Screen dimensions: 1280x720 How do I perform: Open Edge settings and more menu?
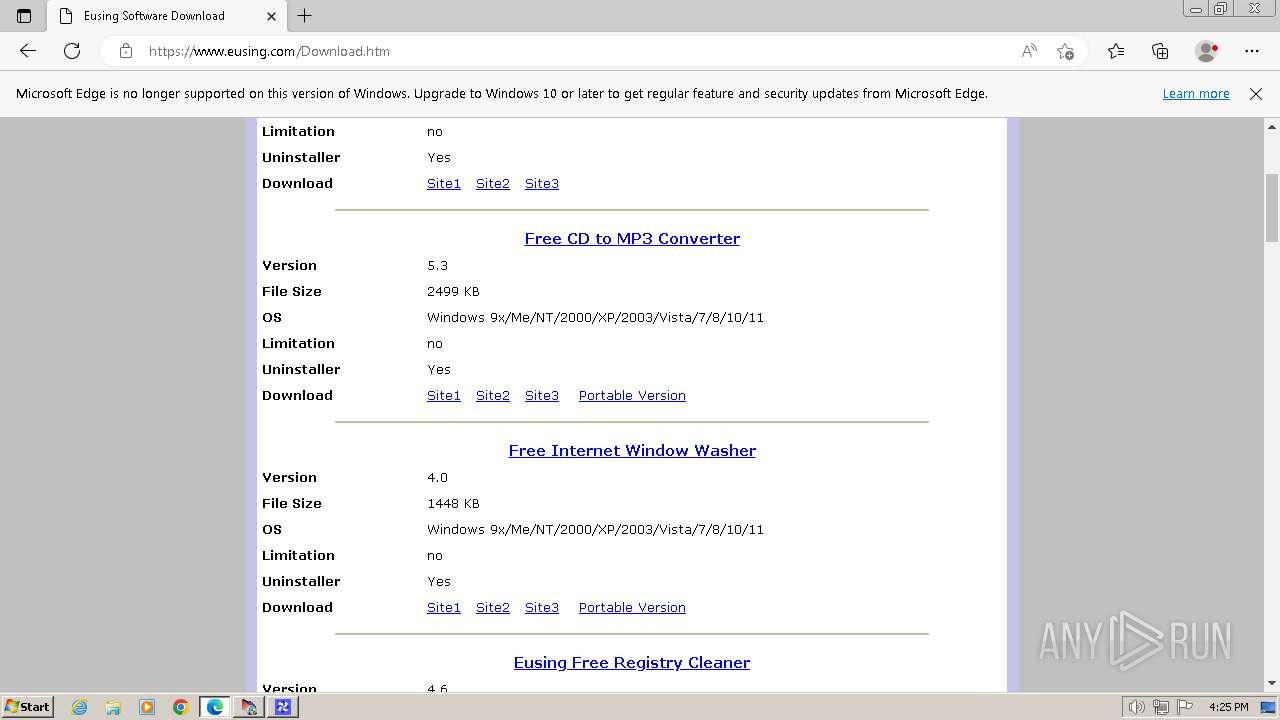1252,51
